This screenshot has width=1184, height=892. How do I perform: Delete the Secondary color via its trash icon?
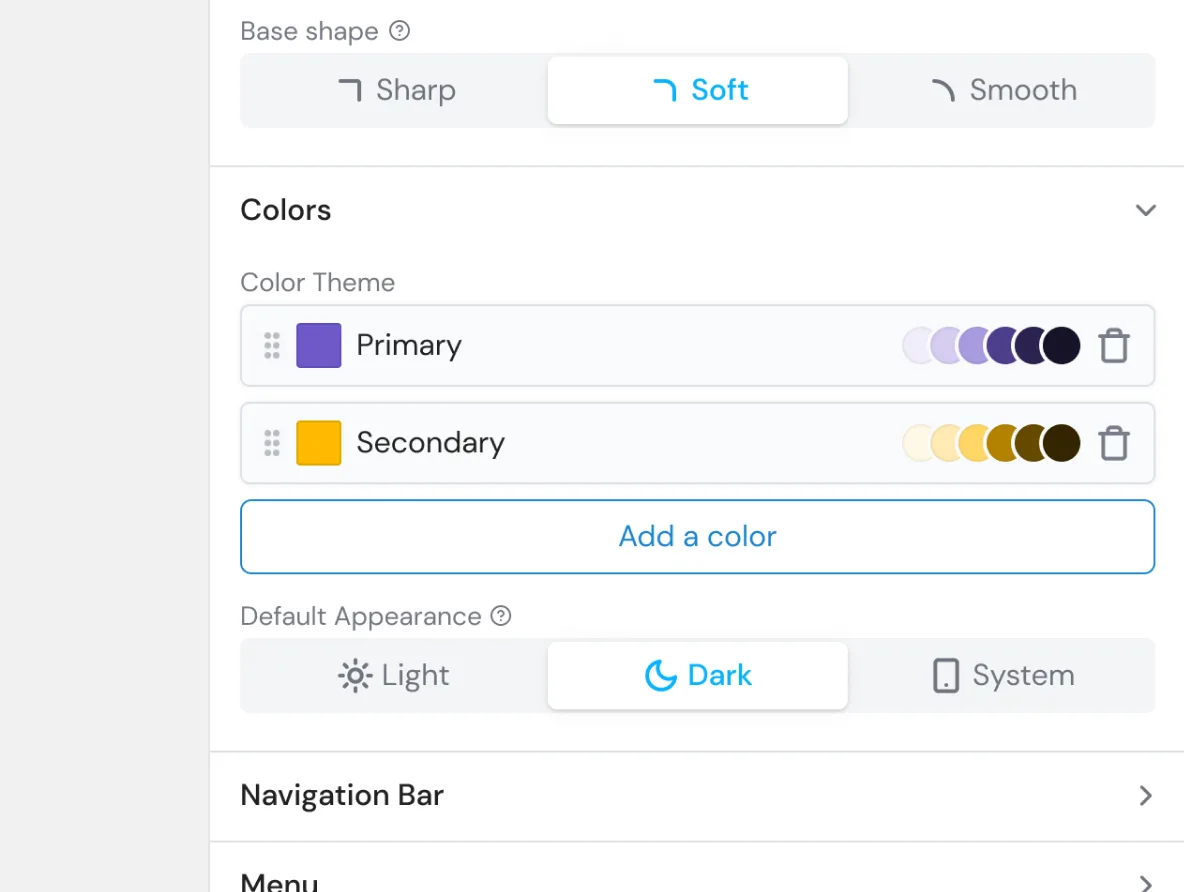[x=1114, y=442]
